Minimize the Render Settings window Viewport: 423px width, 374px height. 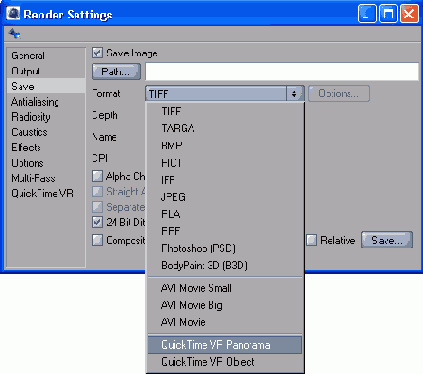[x=367, y=14]
